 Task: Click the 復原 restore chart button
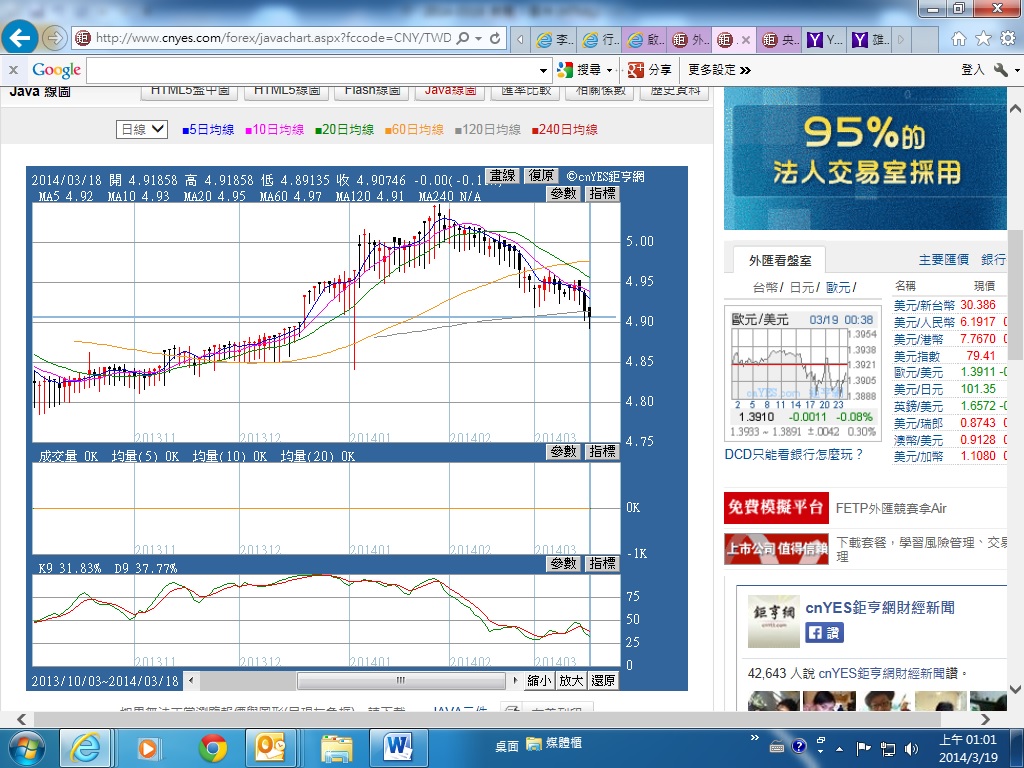(541, 176)
